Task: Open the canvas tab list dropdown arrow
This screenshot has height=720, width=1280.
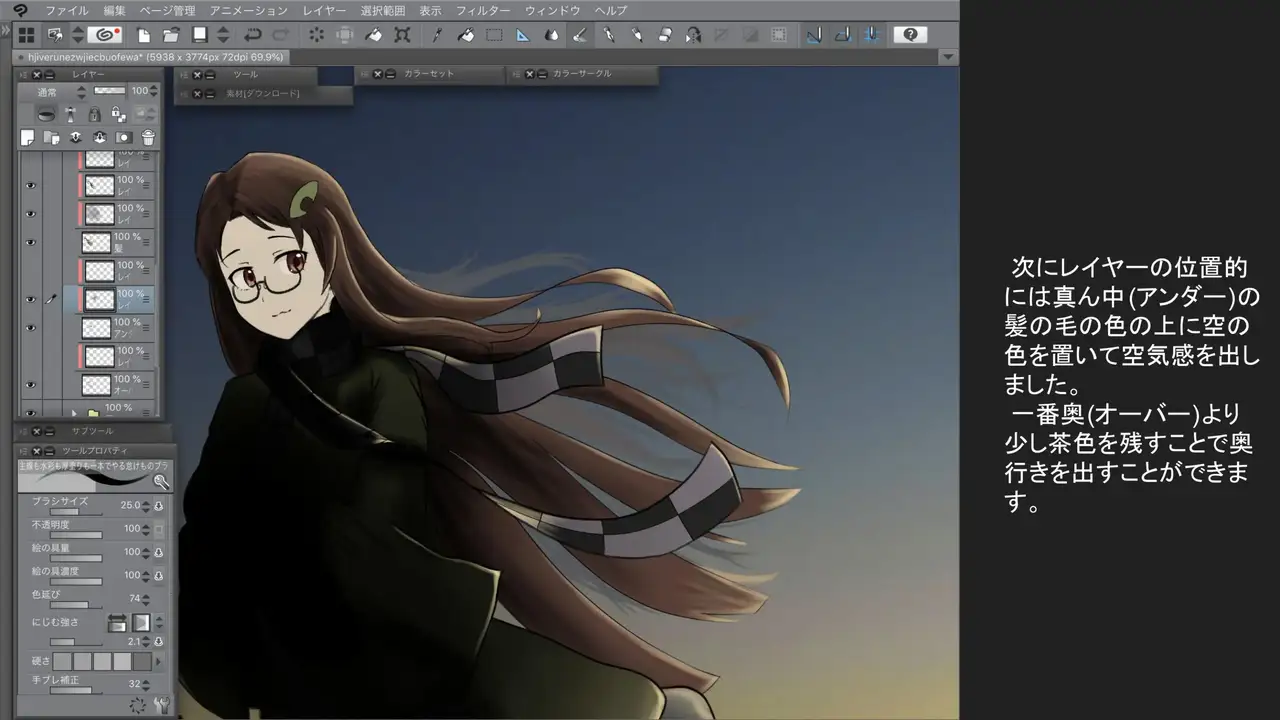Action: click(947, 58)
